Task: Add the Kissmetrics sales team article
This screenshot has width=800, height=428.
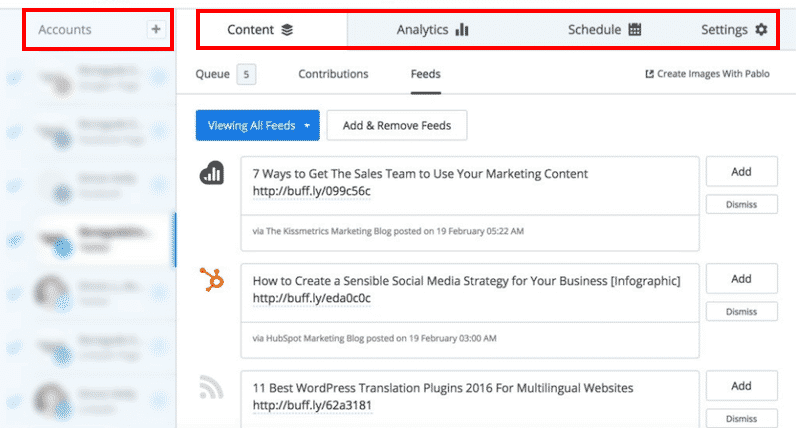Action: [x=741, y=172]
